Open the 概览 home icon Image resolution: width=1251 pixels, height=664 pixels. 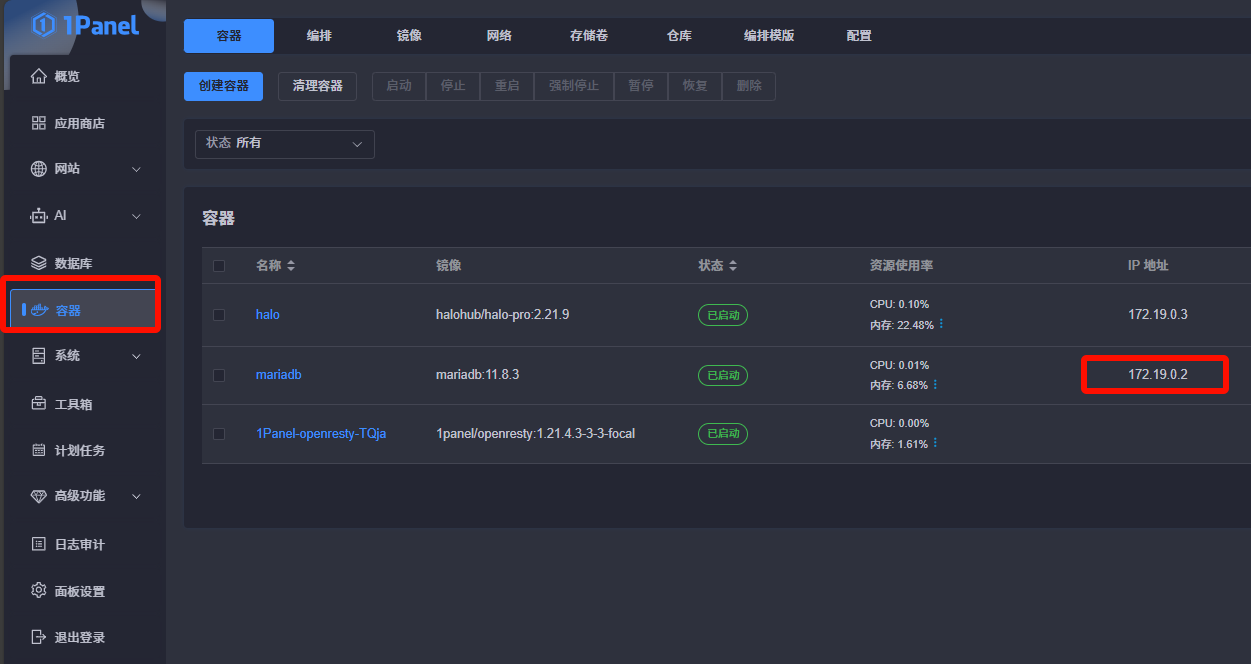tap(39, 77)
